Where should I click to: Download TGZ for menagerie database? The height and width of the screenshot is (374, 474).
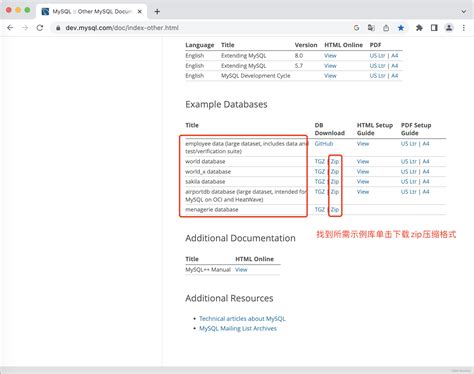click(x=319, y=210)
